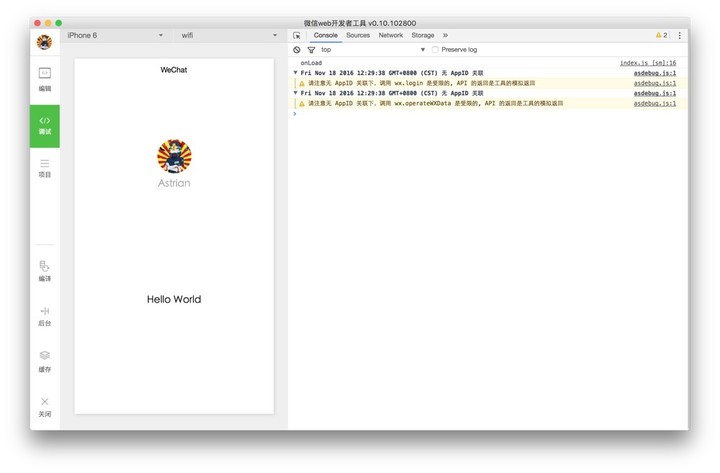Collapse the first 'Fri Nov 18' log group

coord(295,73)
